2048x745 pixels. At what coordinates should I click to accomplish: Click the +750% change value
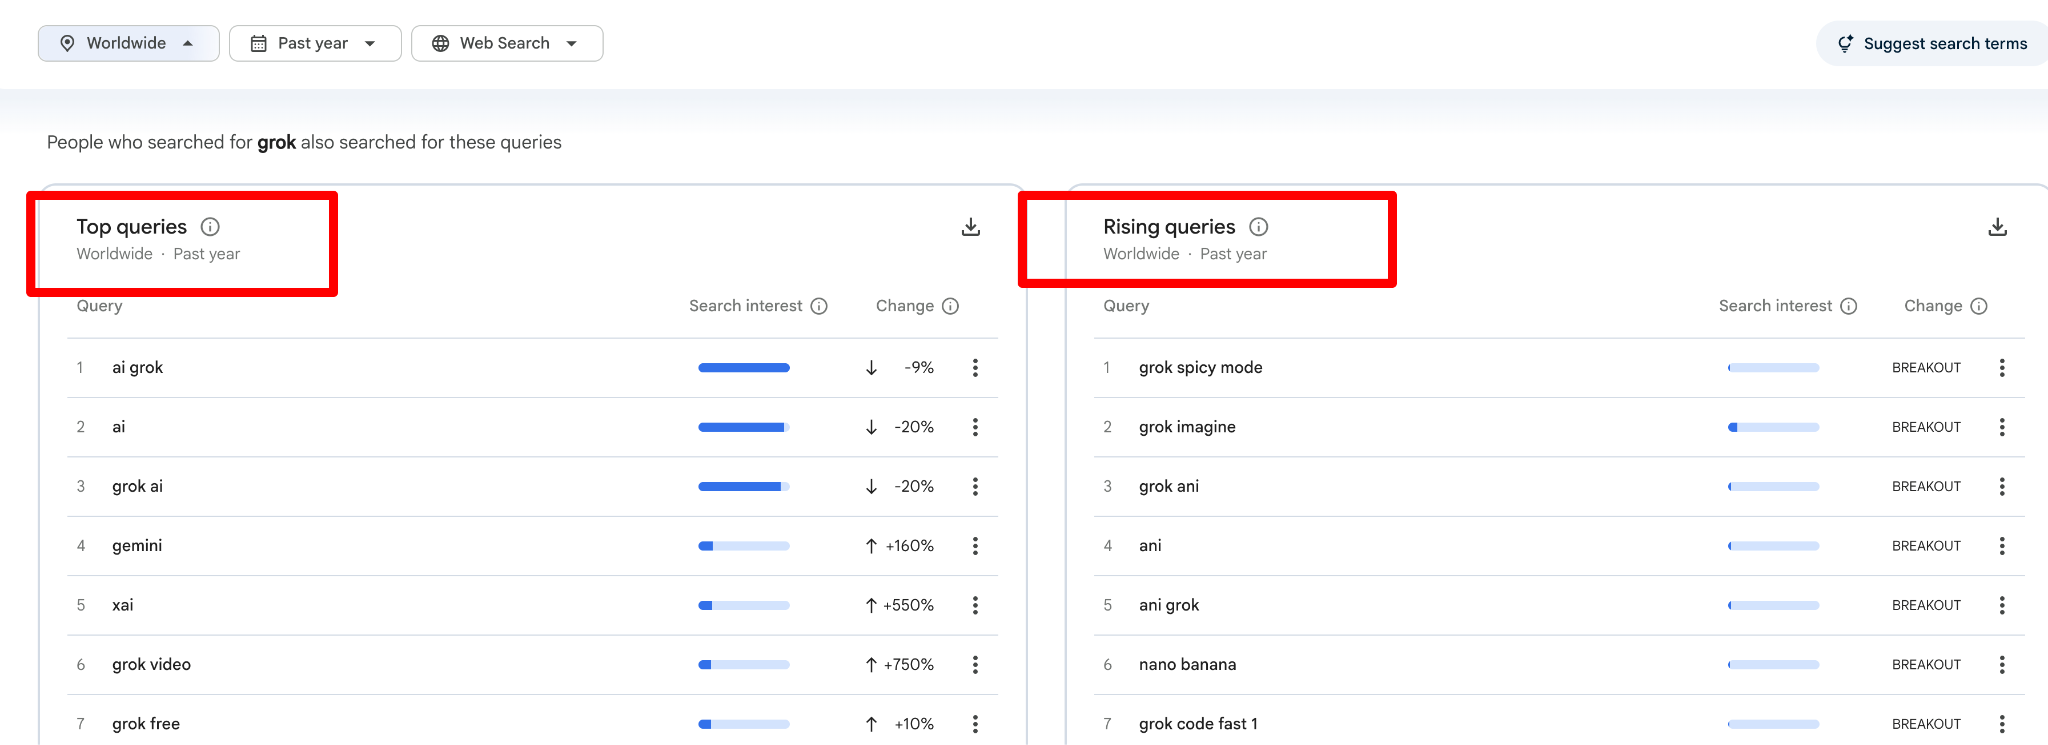click(x=908, y=665)
